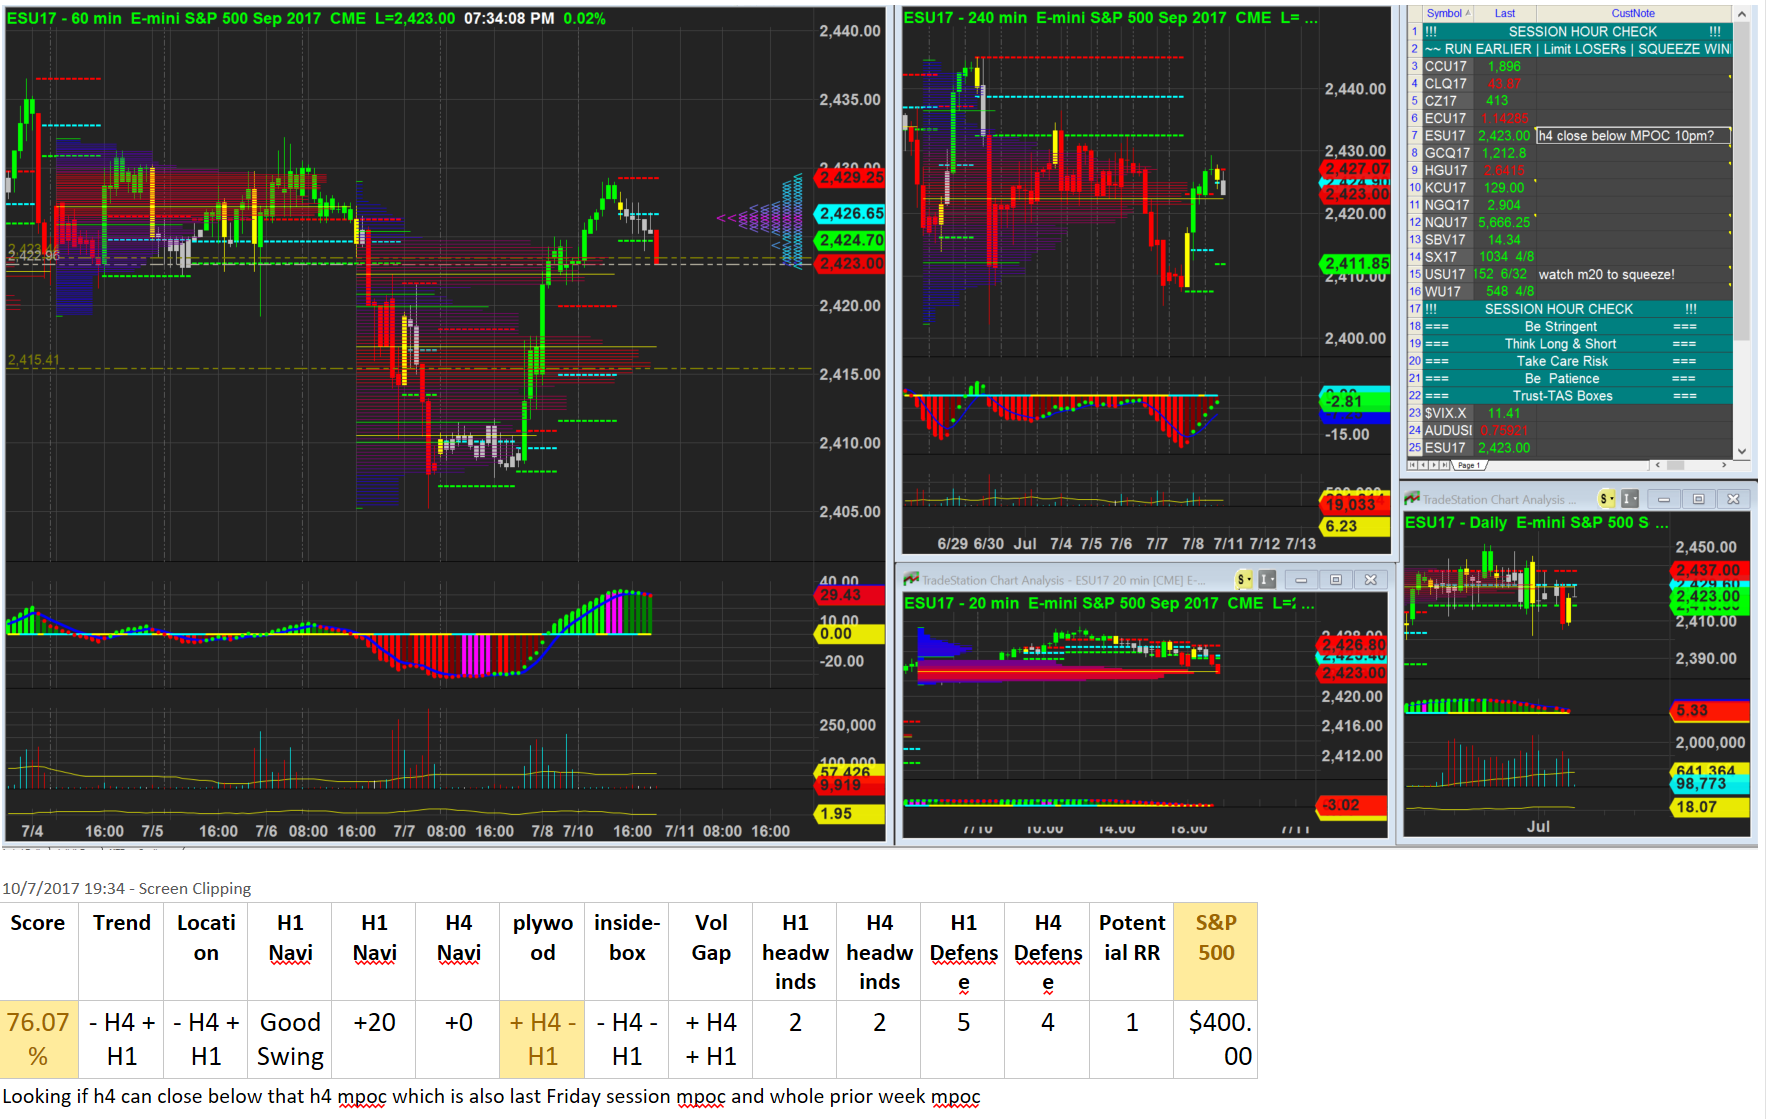Minimize the ESU17 20 min chart window
The width and height of the screenshot is (1773, 1119).
pos(1301,580)
